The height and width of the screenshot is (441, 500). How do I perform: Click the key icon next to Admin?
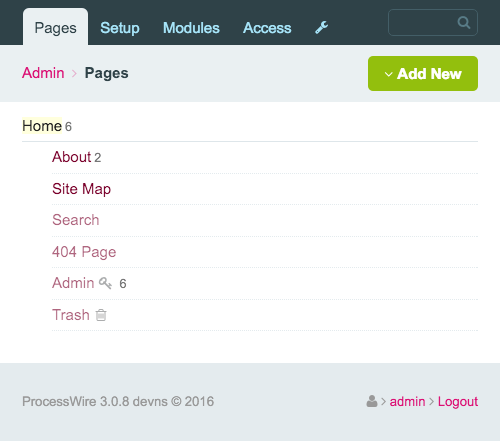tap(105, 283)
